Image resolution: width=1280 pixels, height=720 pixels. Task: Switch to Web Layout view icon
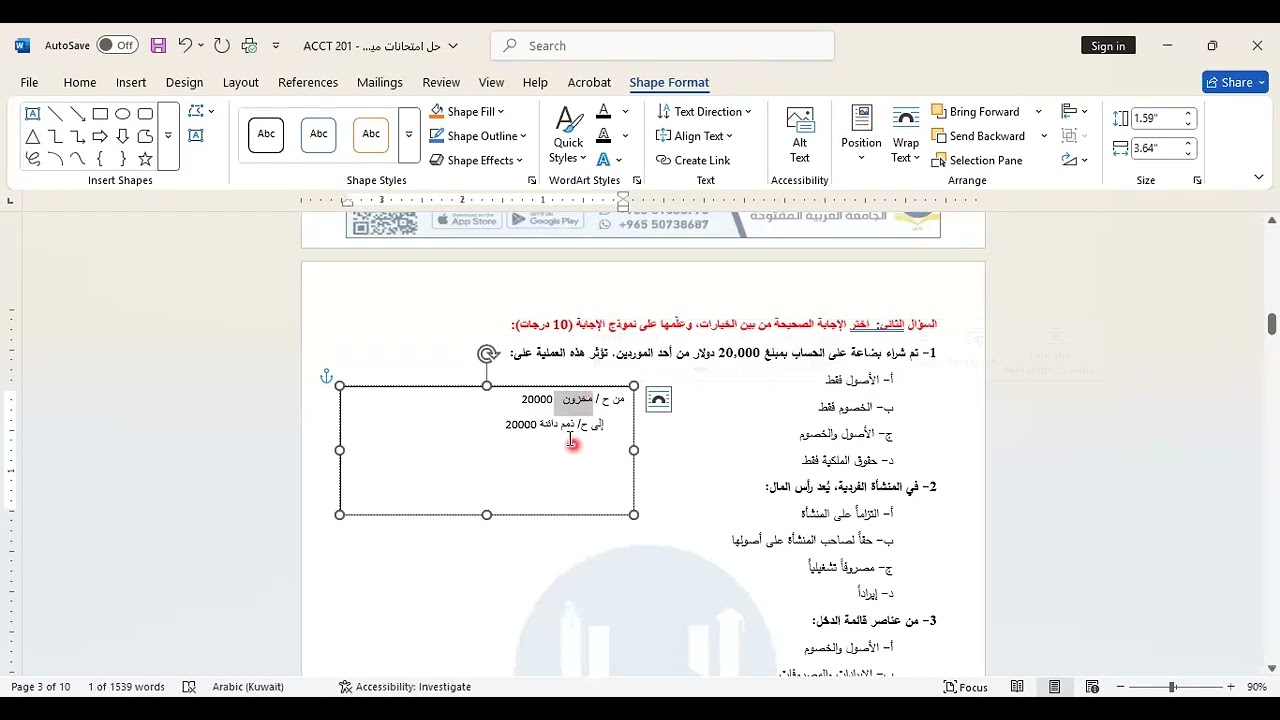pyautogui.click(x=1093, y=687)
